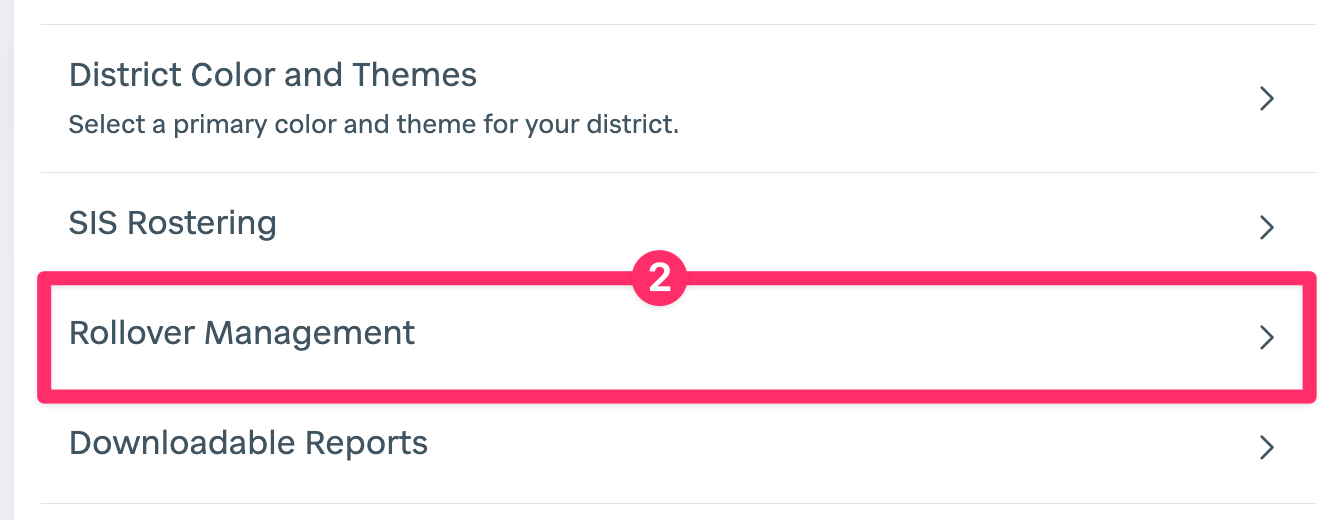
Task: Click the word "Themes" in the first heading
Action: [x=422, y=75]
